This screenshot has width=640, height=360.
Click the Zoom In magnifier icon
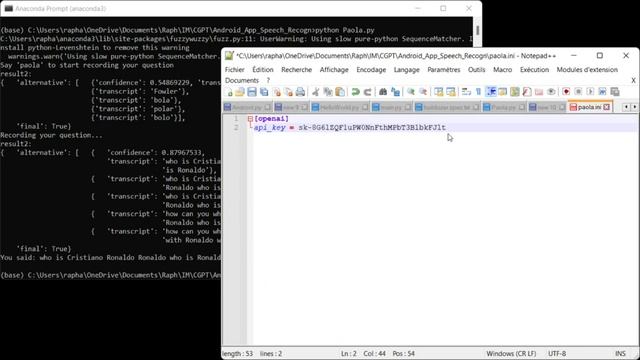411,92
